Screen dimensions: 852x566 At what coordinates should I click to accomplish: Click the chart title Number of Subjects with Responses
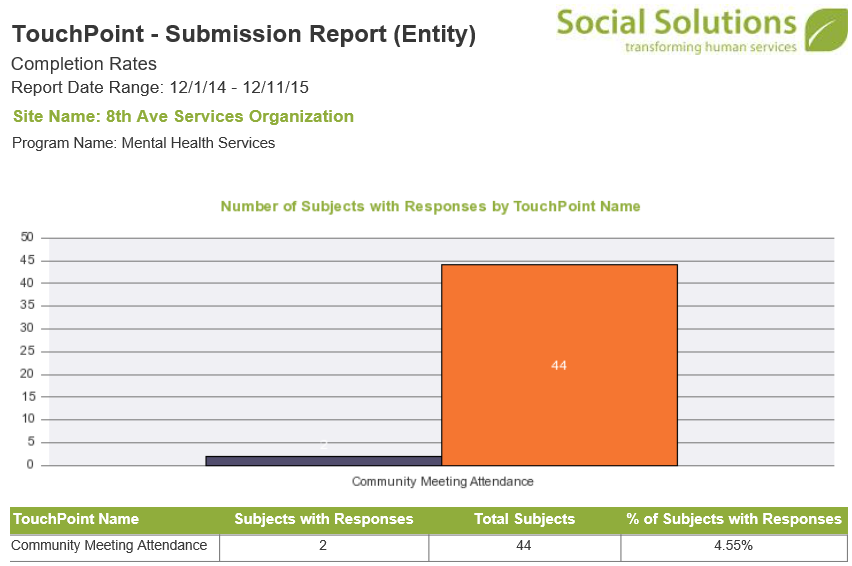click(430, 206)
